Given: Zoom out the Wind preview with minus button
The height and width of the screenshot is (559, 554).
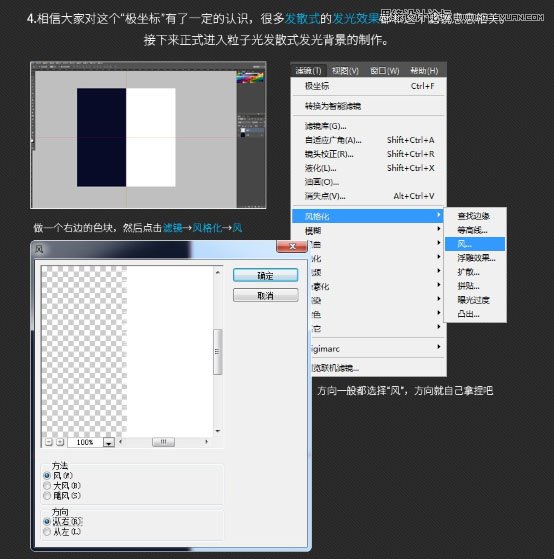Looking at the screenshot, I should pos(49,442).
